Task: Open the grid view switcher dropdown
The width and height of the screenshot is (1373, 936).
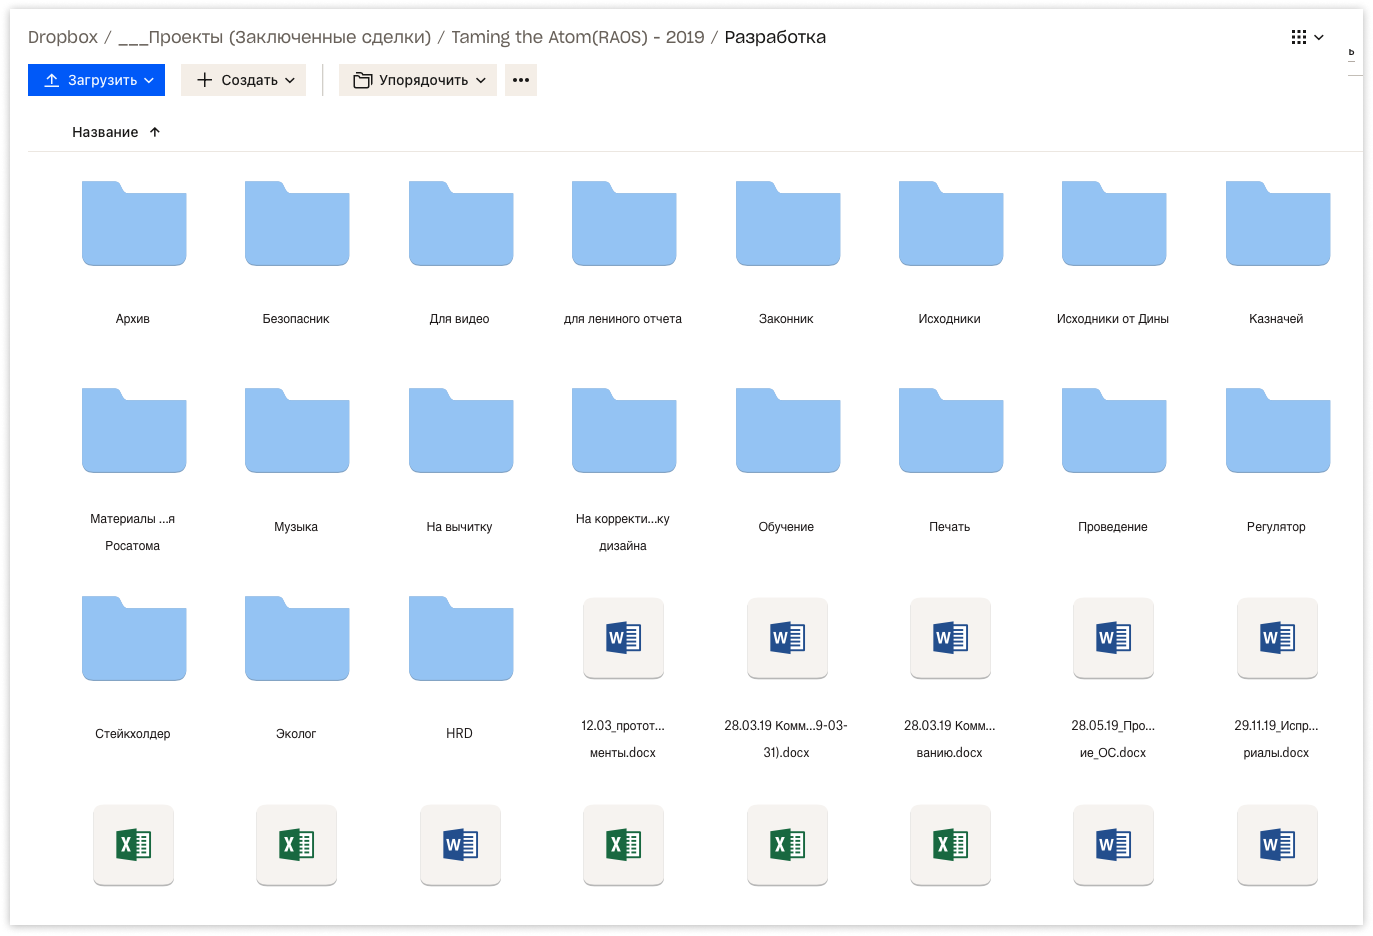Action: point(1307,37)
